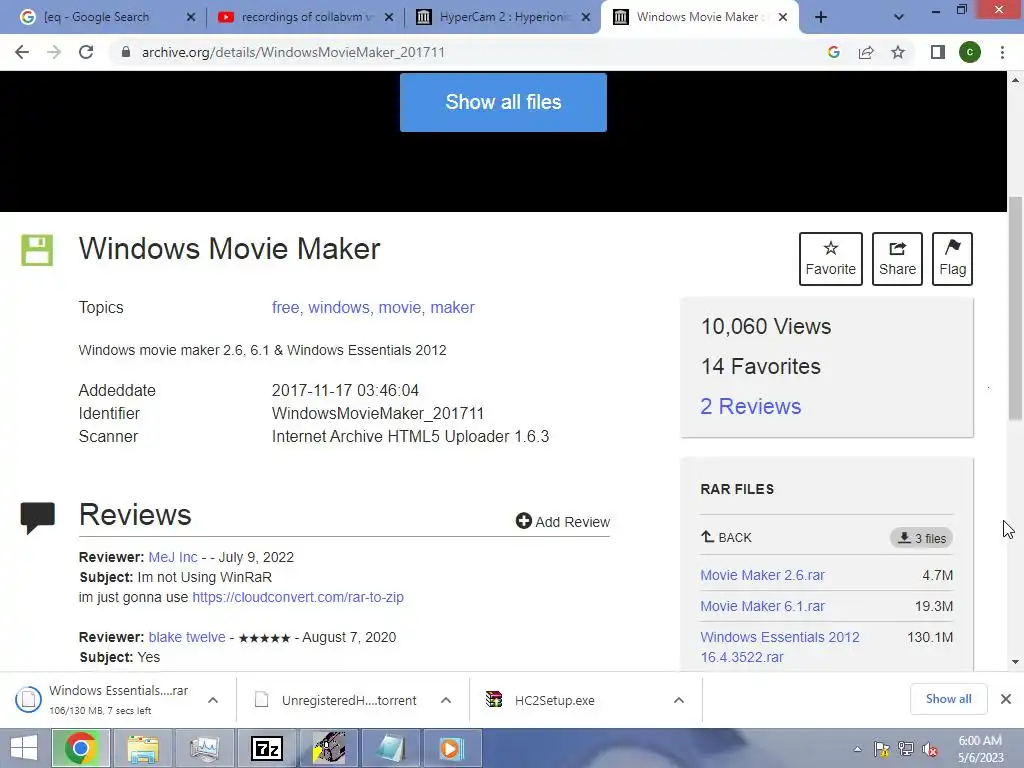This screenshot has width=1024, height=768.
Task: Open the media player taskbar icon
Action: coord(452,748)
